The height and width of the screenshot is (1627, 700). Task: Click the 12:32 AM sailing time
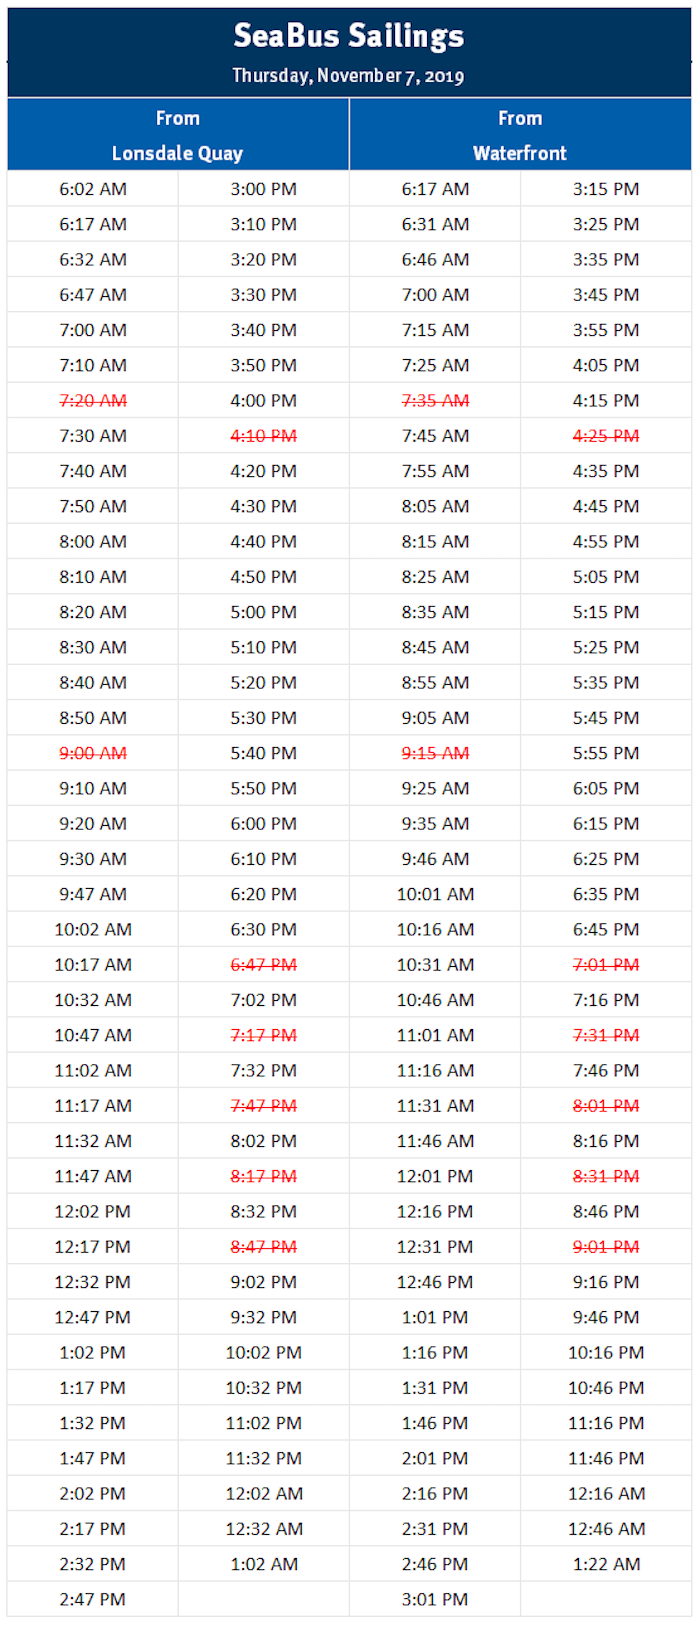[x=264, y=1529]
